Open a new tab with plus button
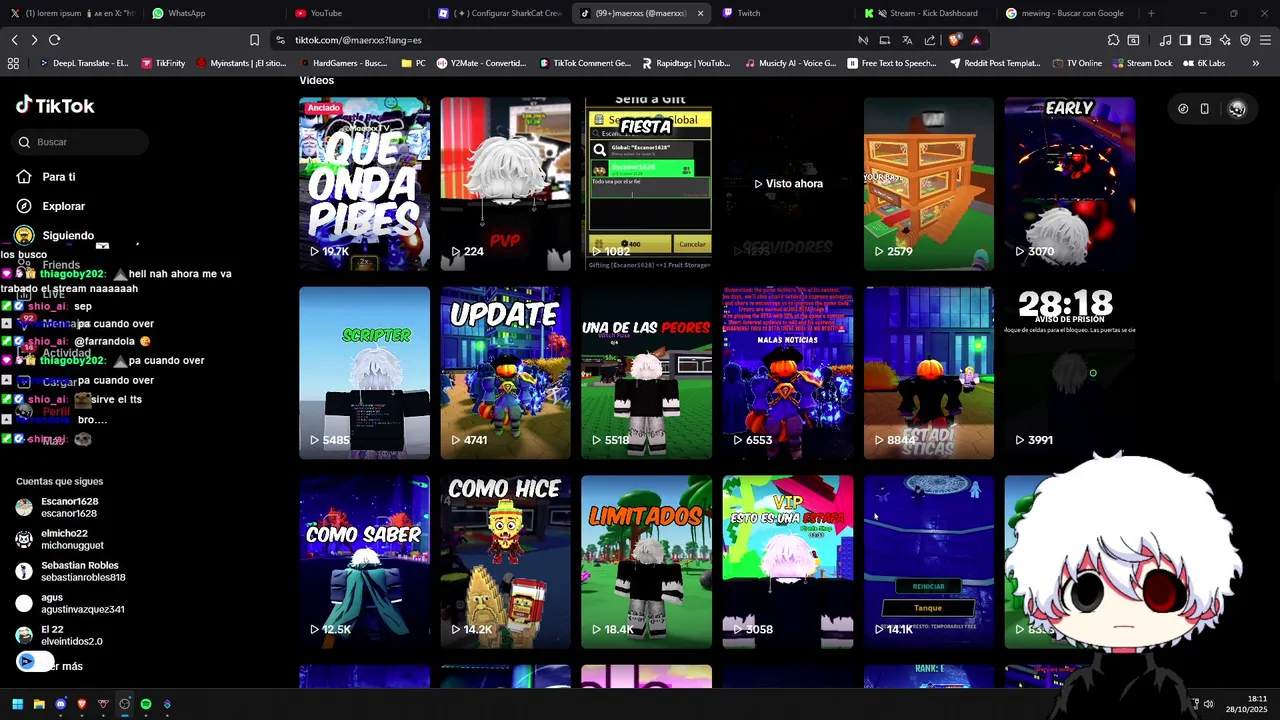 (1151, 13)
